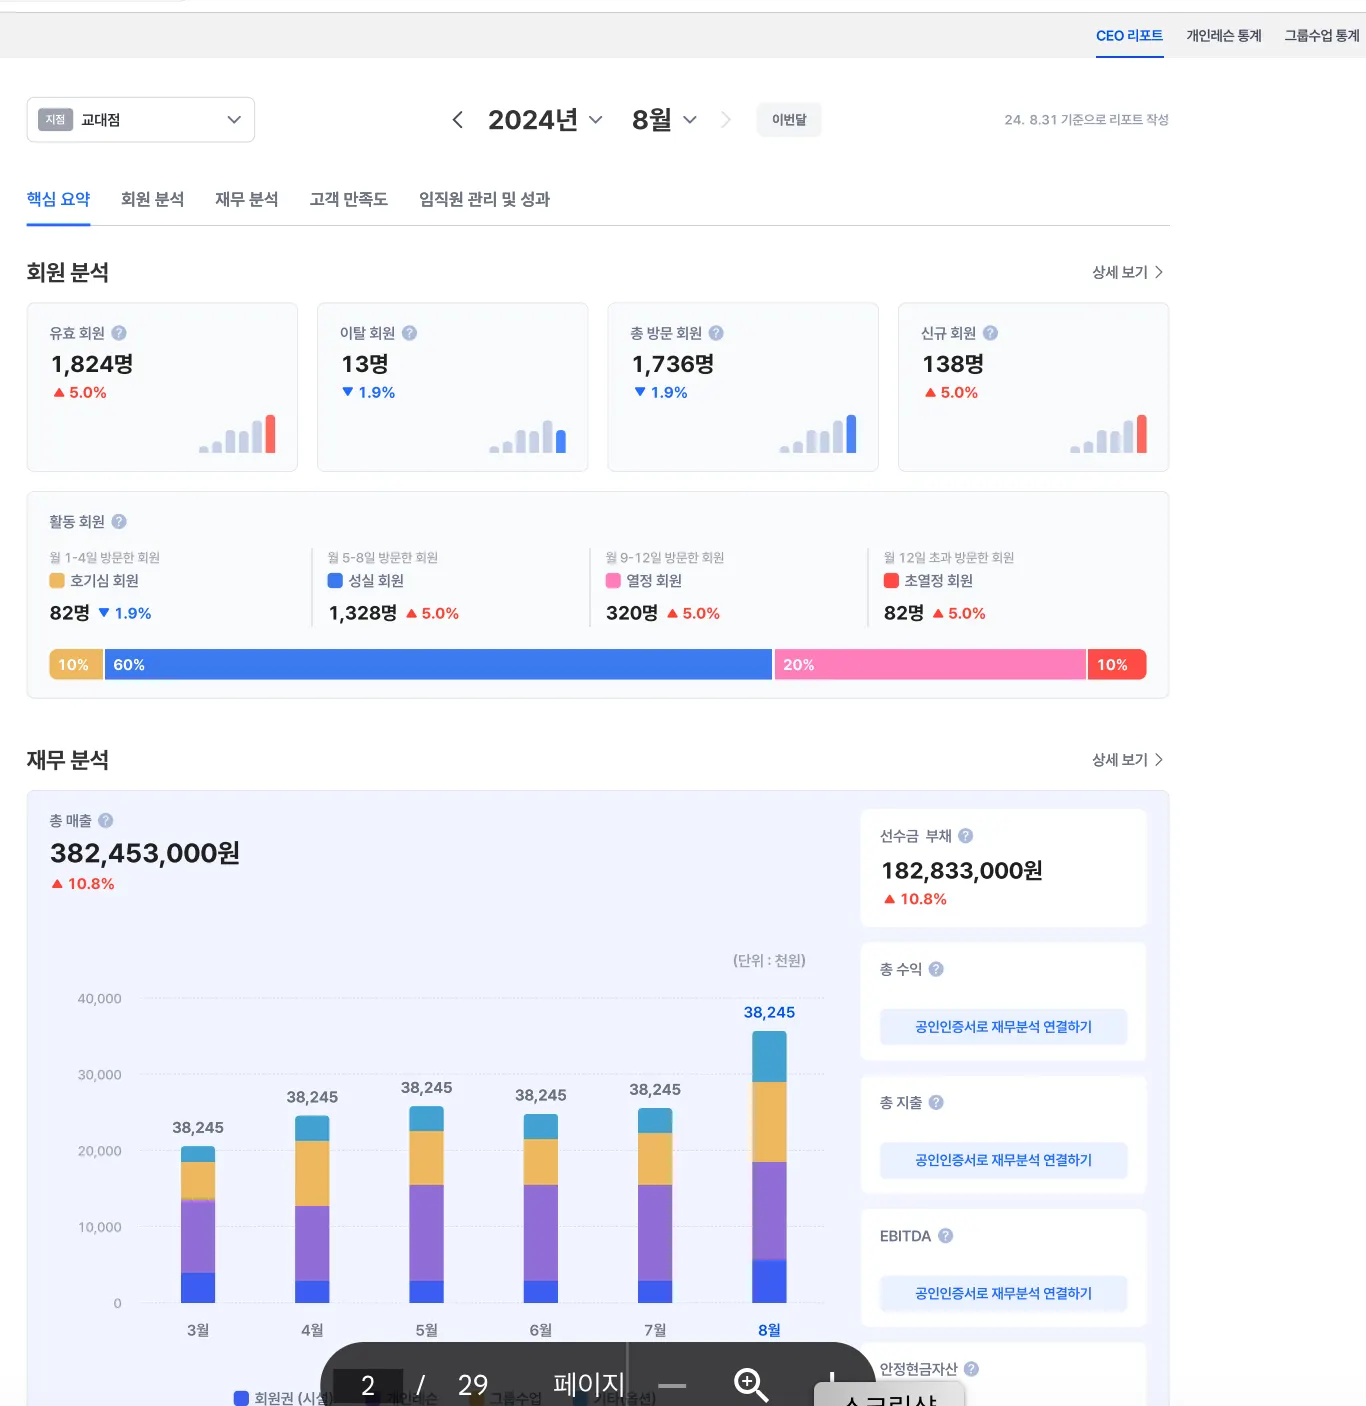Click the 182,833,000원 선수금 부채 value
Image resolution: width=1366 pixels, height=1406 pixels.
(x=962, y=871)
